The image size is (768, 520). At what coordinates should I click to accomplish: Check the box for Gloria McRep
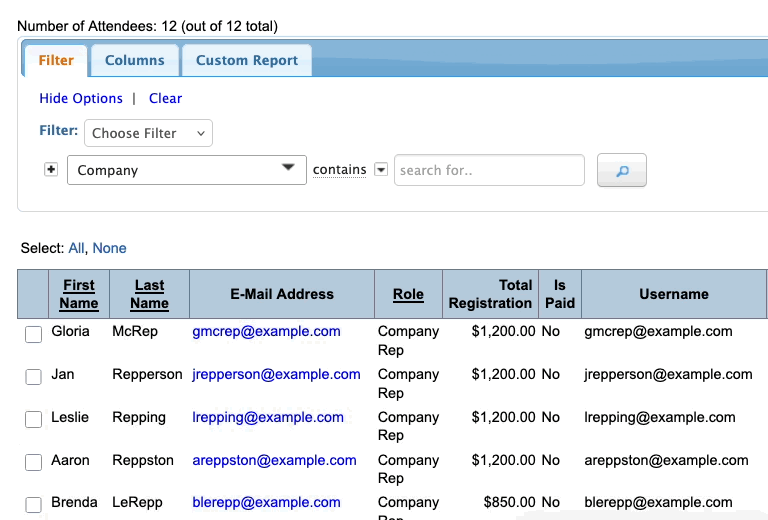point(33,334)
